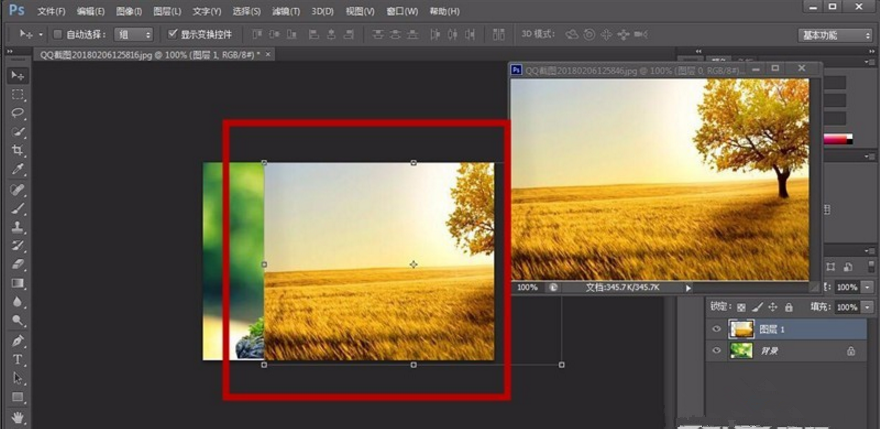Open the 滤镜(T) menu

pyautogui.click(x=285, y=11)
